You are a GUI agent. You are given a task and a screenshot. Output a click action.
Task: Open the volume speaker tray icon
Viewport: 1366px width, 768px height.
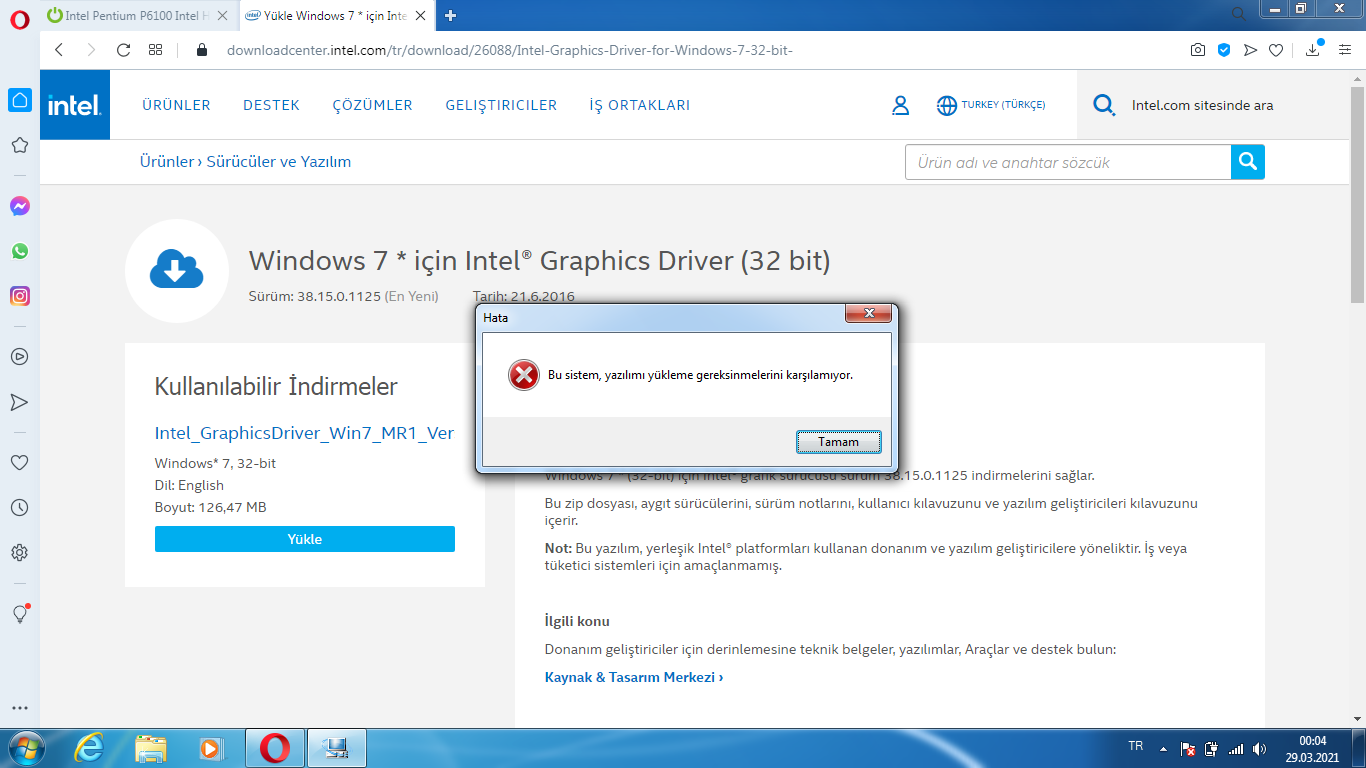(x=1259, y=748)
